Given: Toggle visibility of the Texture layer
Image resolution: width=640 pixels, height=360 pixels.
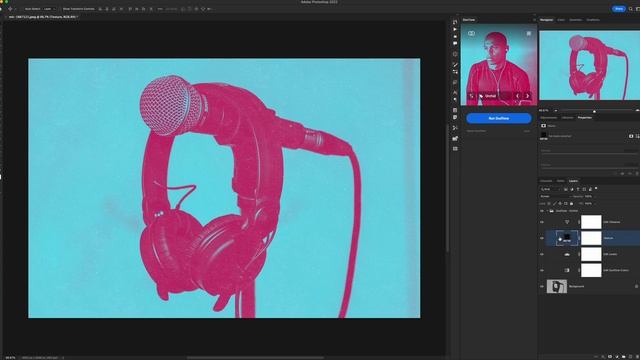Looking at the screenshot, I should [542, 238].
